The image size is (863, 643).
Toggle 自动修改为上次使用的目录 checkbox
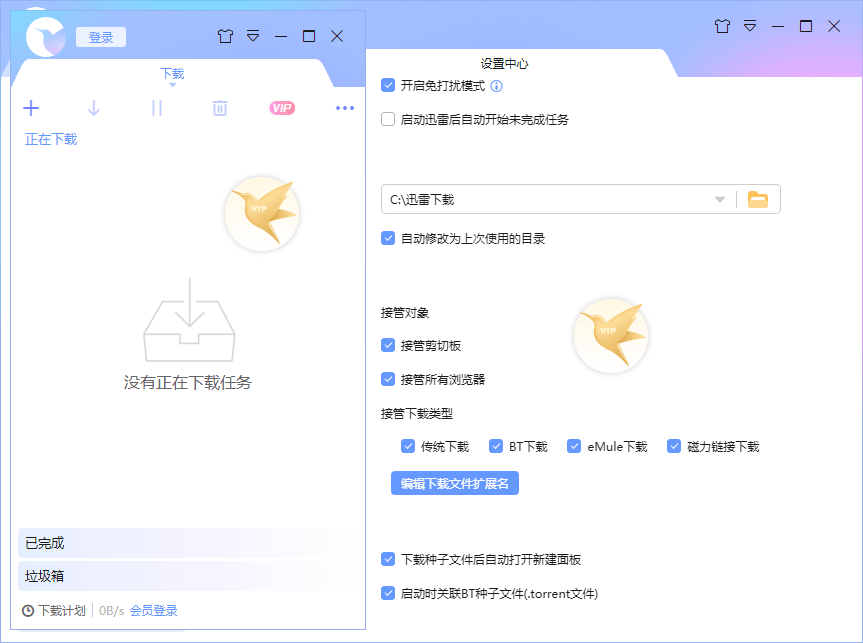click(388, 238)
